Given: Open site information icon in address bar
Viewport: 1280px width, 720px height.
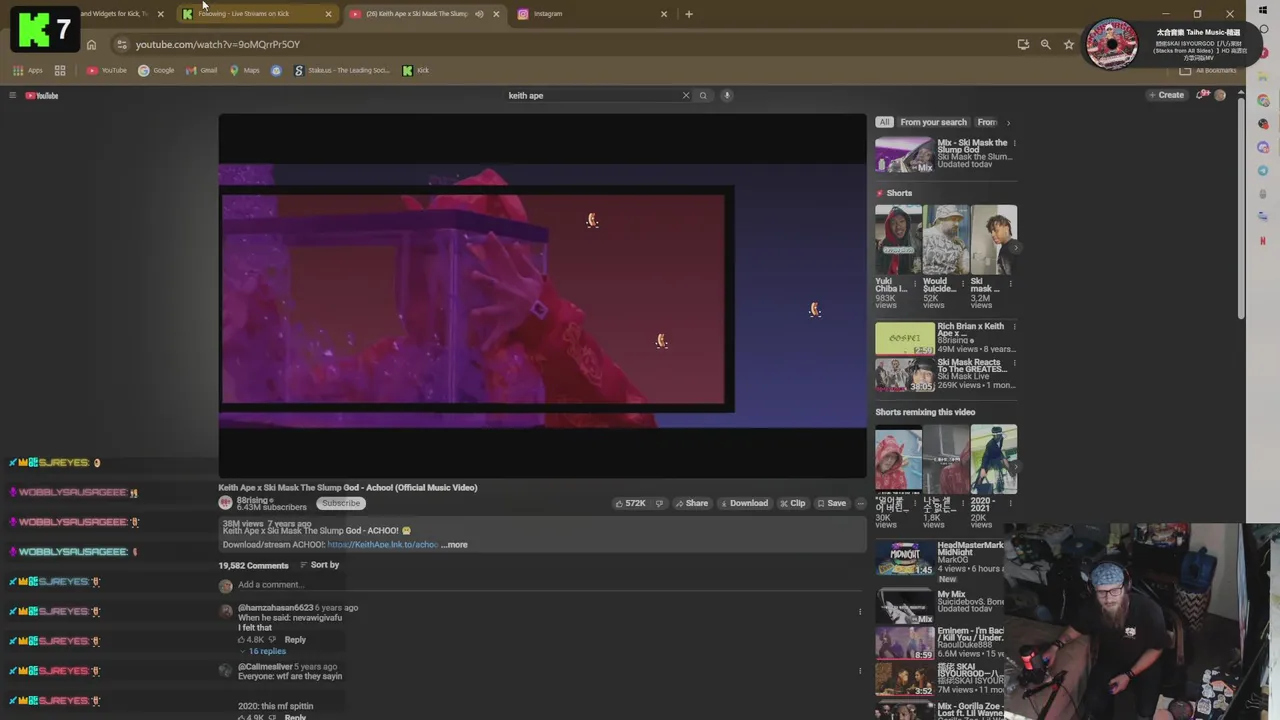Looking at the screenshot, I should [x=121, y=44].
